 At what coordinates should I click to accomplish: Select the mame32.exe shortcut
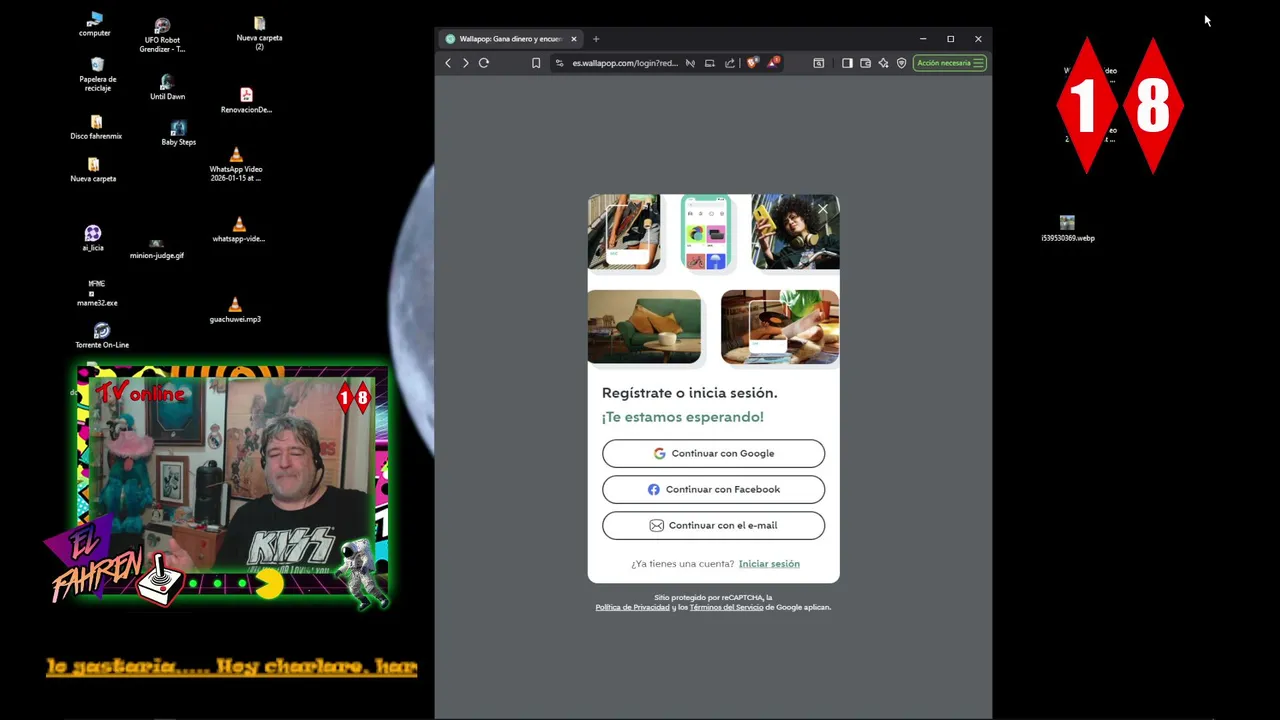click(97, 292)
